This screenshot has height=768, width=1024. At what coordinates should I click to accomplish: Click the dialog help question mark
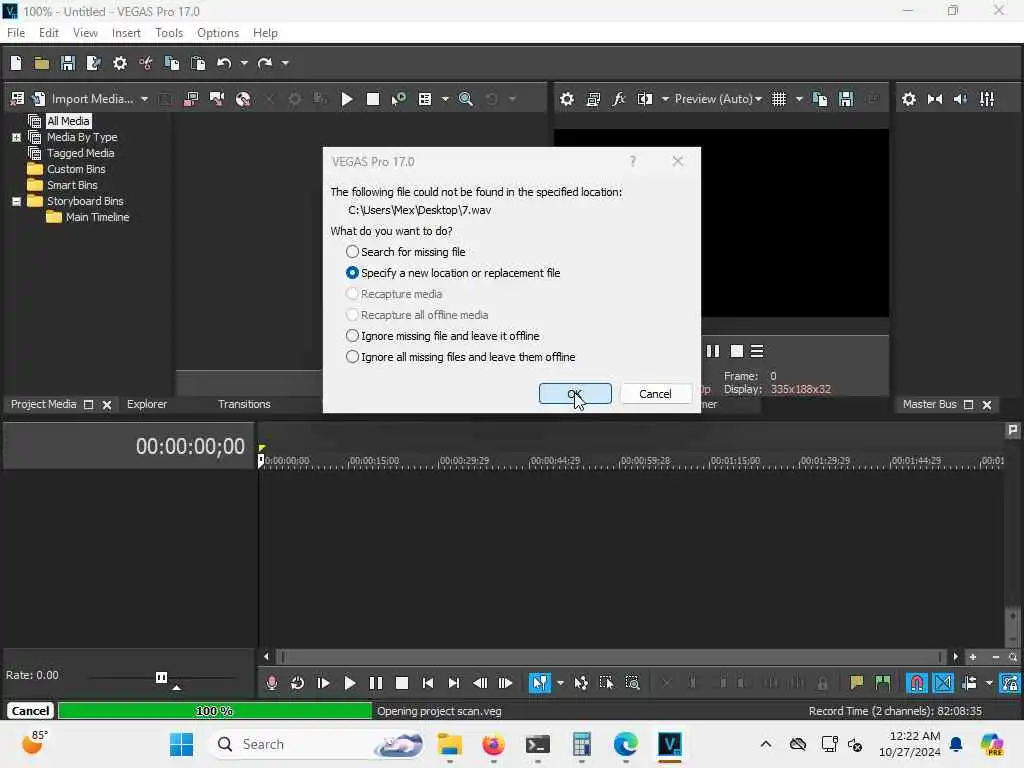point(633,161)
